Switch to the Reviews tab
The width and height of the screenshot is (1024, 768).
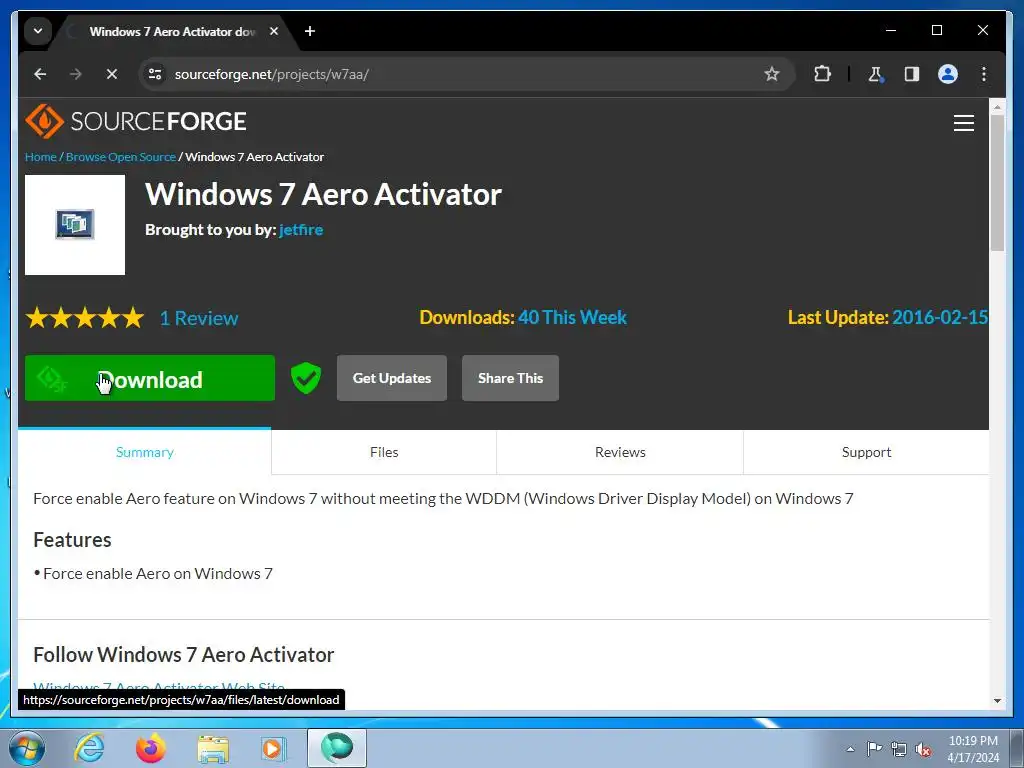tap(620, 452)
